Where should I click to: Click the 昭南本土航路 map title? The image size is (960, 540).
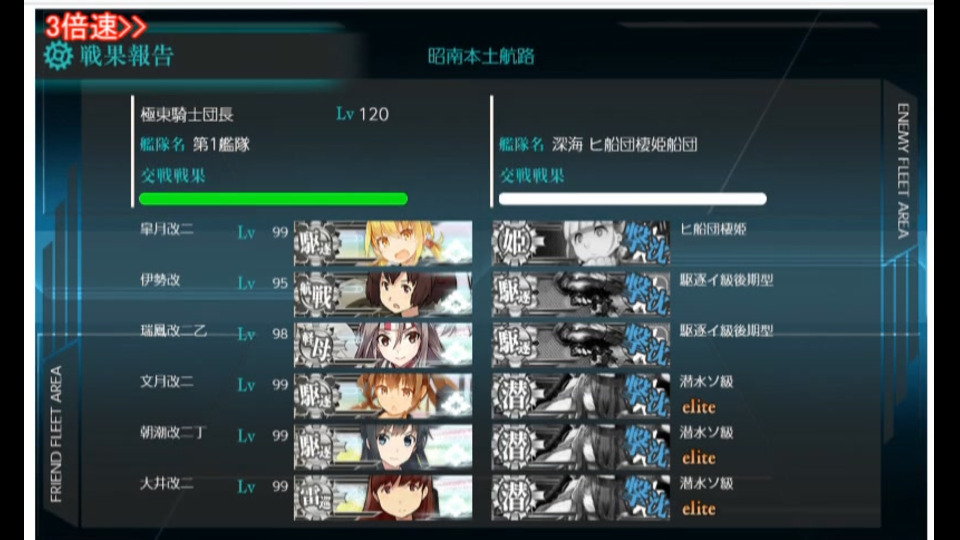pos(481,56)
